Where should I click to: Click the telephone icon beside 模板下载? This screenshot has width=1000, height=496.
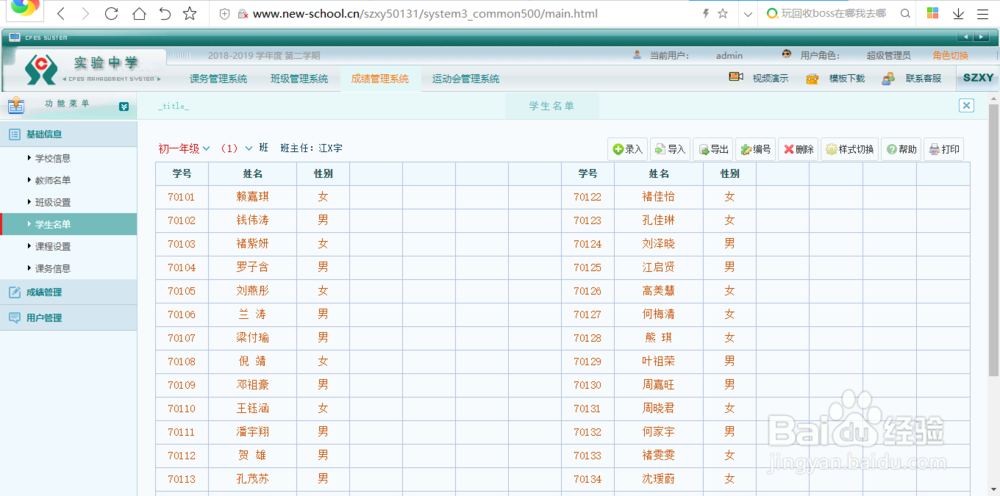click(812, 78)
